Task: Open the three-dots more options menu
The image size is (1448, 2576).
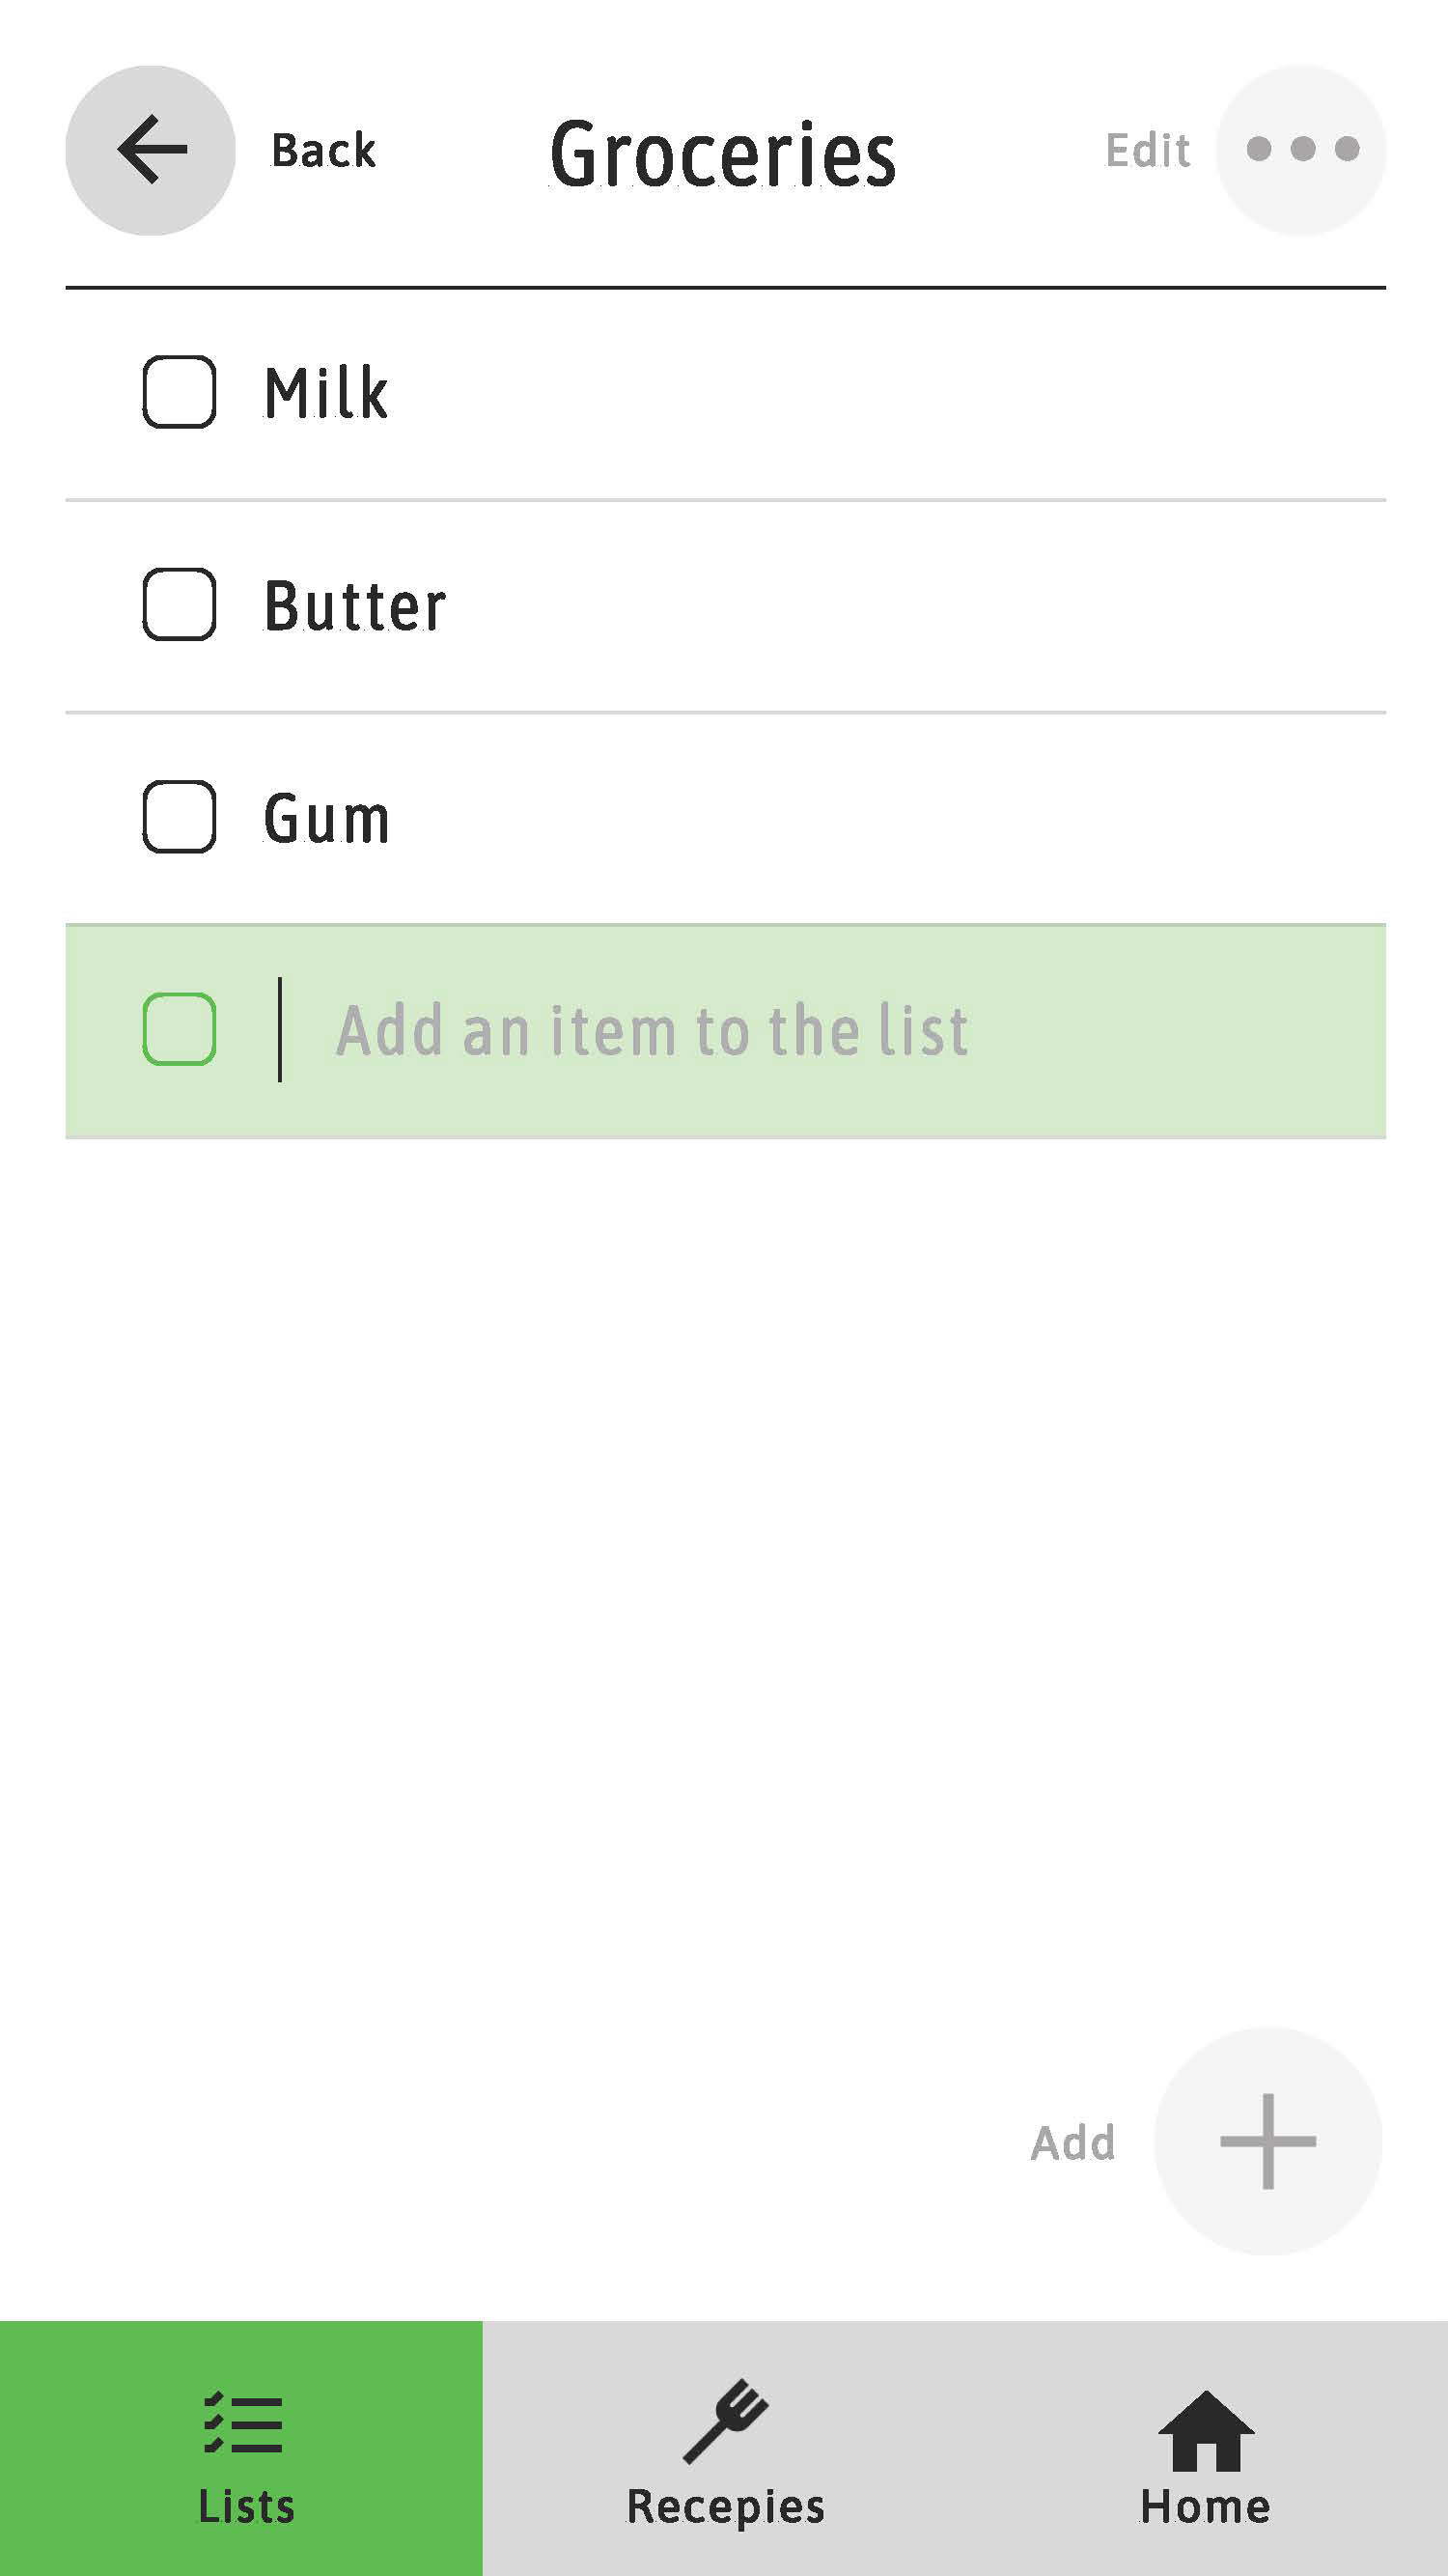Action: [x=1301, y=150]
